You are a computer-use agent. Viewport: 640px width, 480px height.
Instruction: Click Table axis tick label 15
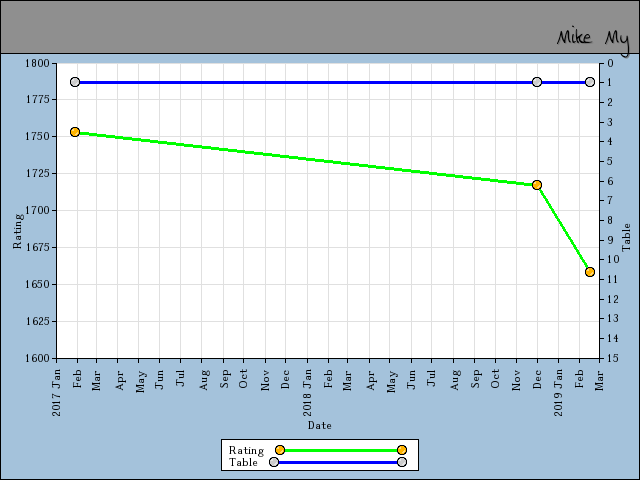click(x=613, y=358)
